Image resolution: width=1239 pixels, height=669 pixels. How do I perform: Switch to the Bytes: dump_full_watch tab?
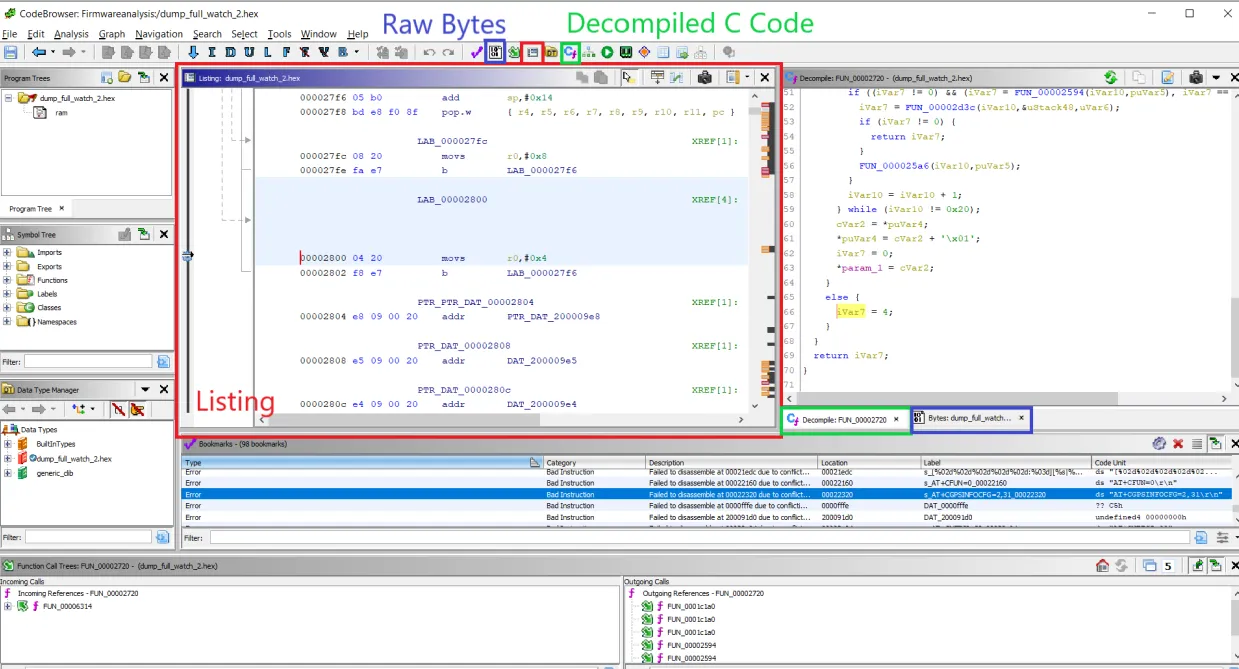[969, 418]
